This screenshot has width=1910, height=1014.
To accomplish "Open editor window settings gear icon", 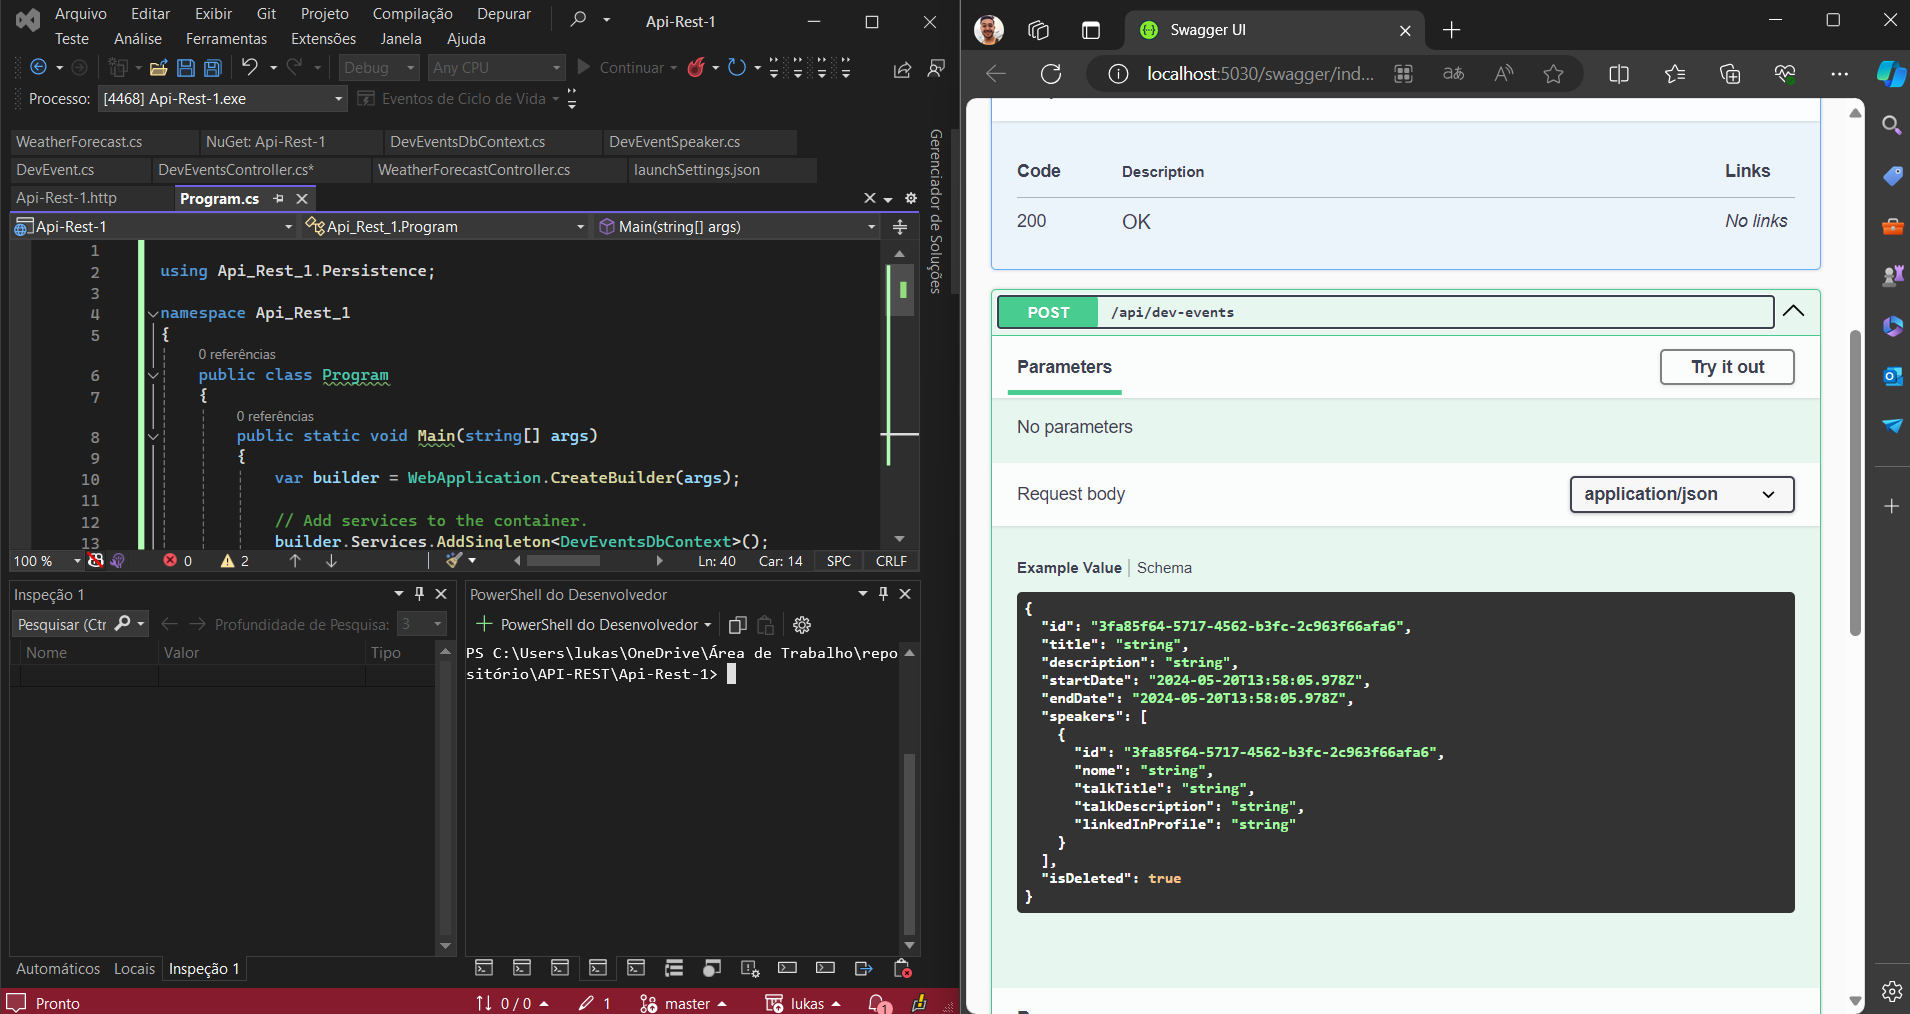I will [911, 198].
